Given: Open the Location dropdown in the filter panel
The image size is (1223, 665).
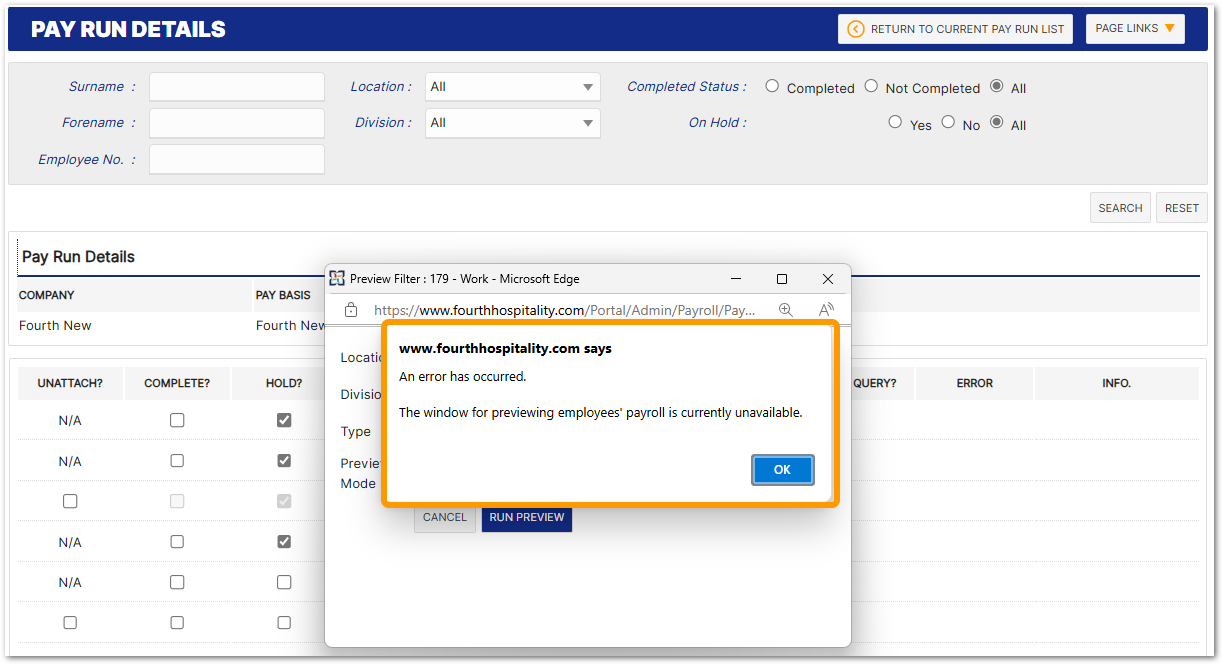Looking at the screenshot, I should [513, 87].
